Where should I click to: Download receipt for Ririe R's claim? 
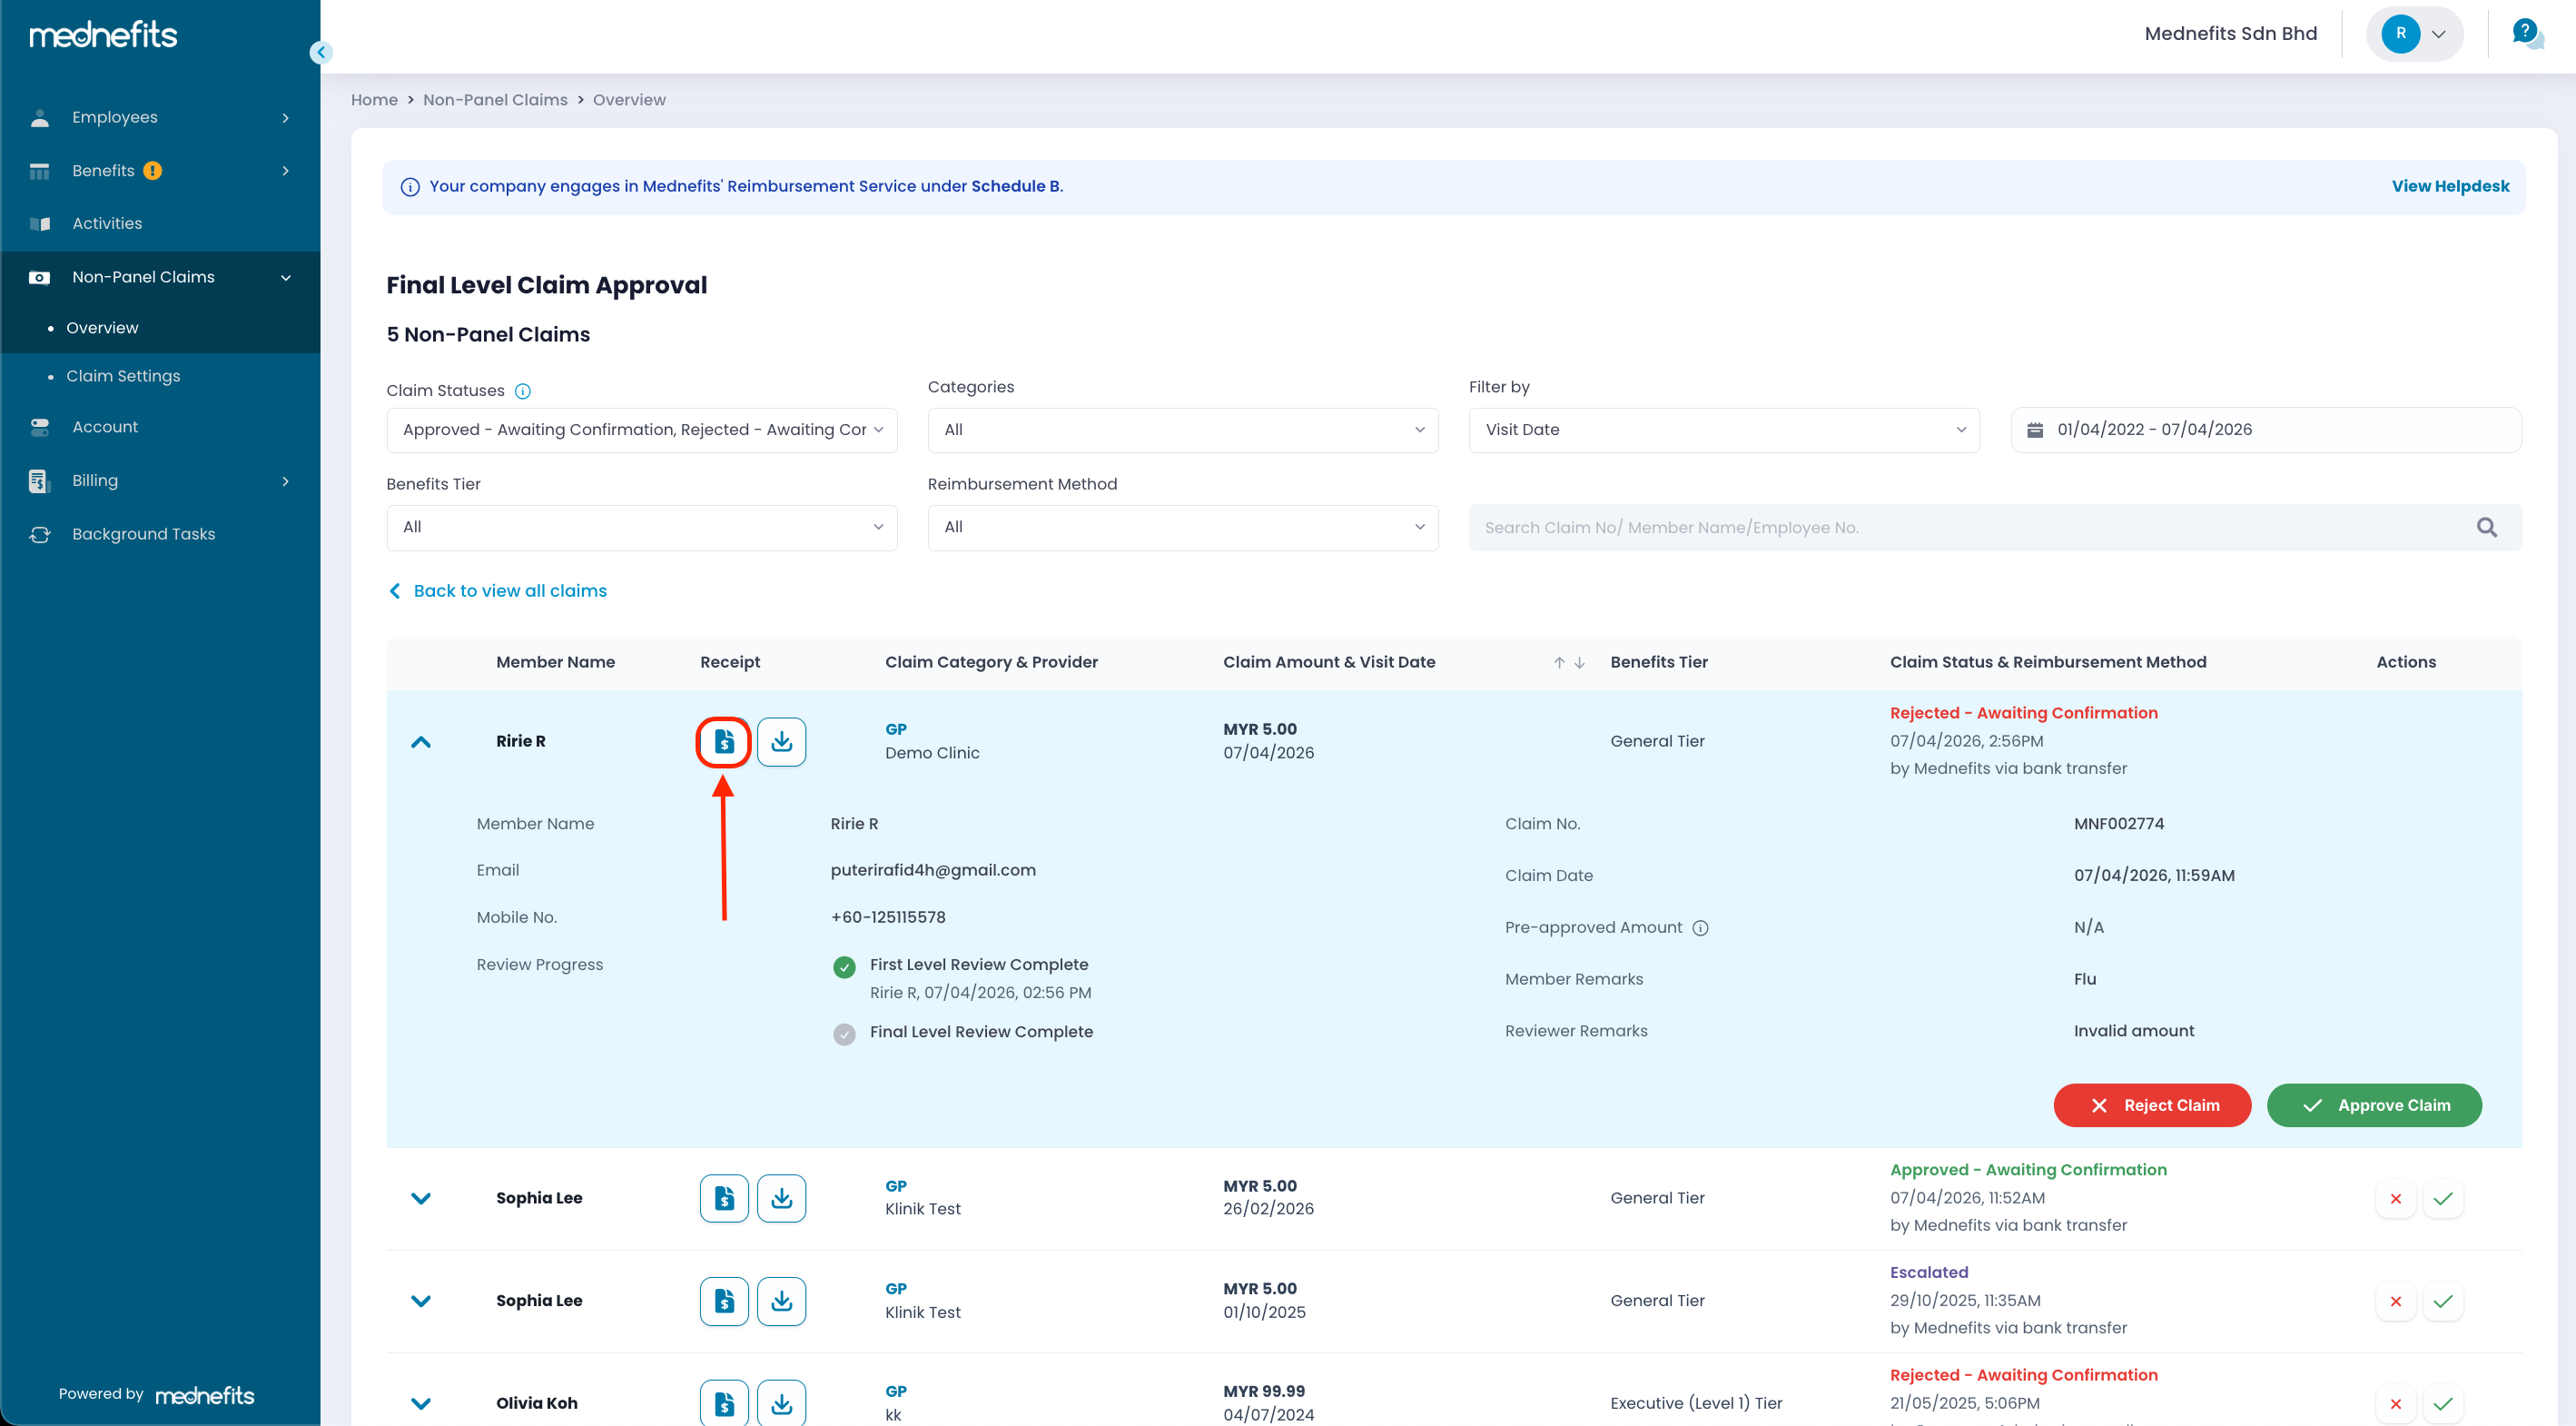tap(781, 741)
